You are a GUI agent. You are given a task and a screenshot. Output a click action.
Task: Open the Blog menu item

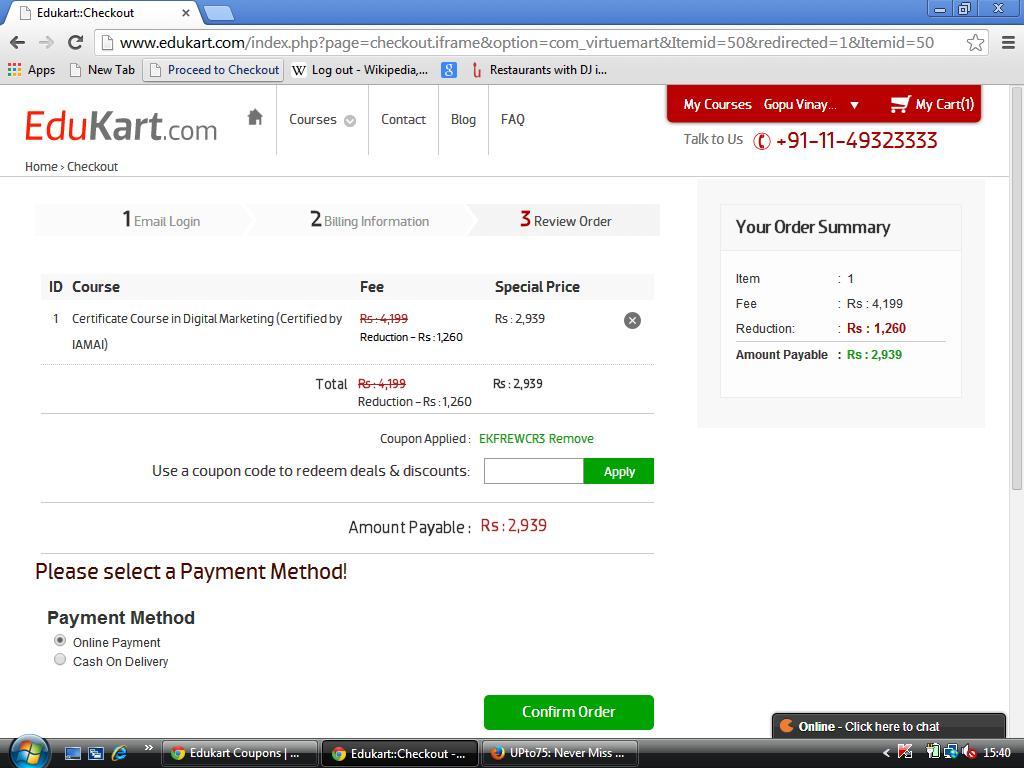click(463, 119)
